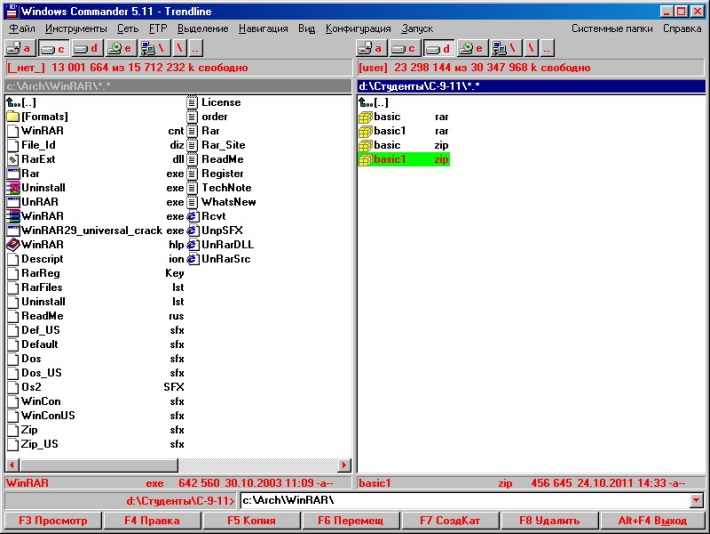Select Default sfx file
This screenshot has height=534, width=710.
96,344
